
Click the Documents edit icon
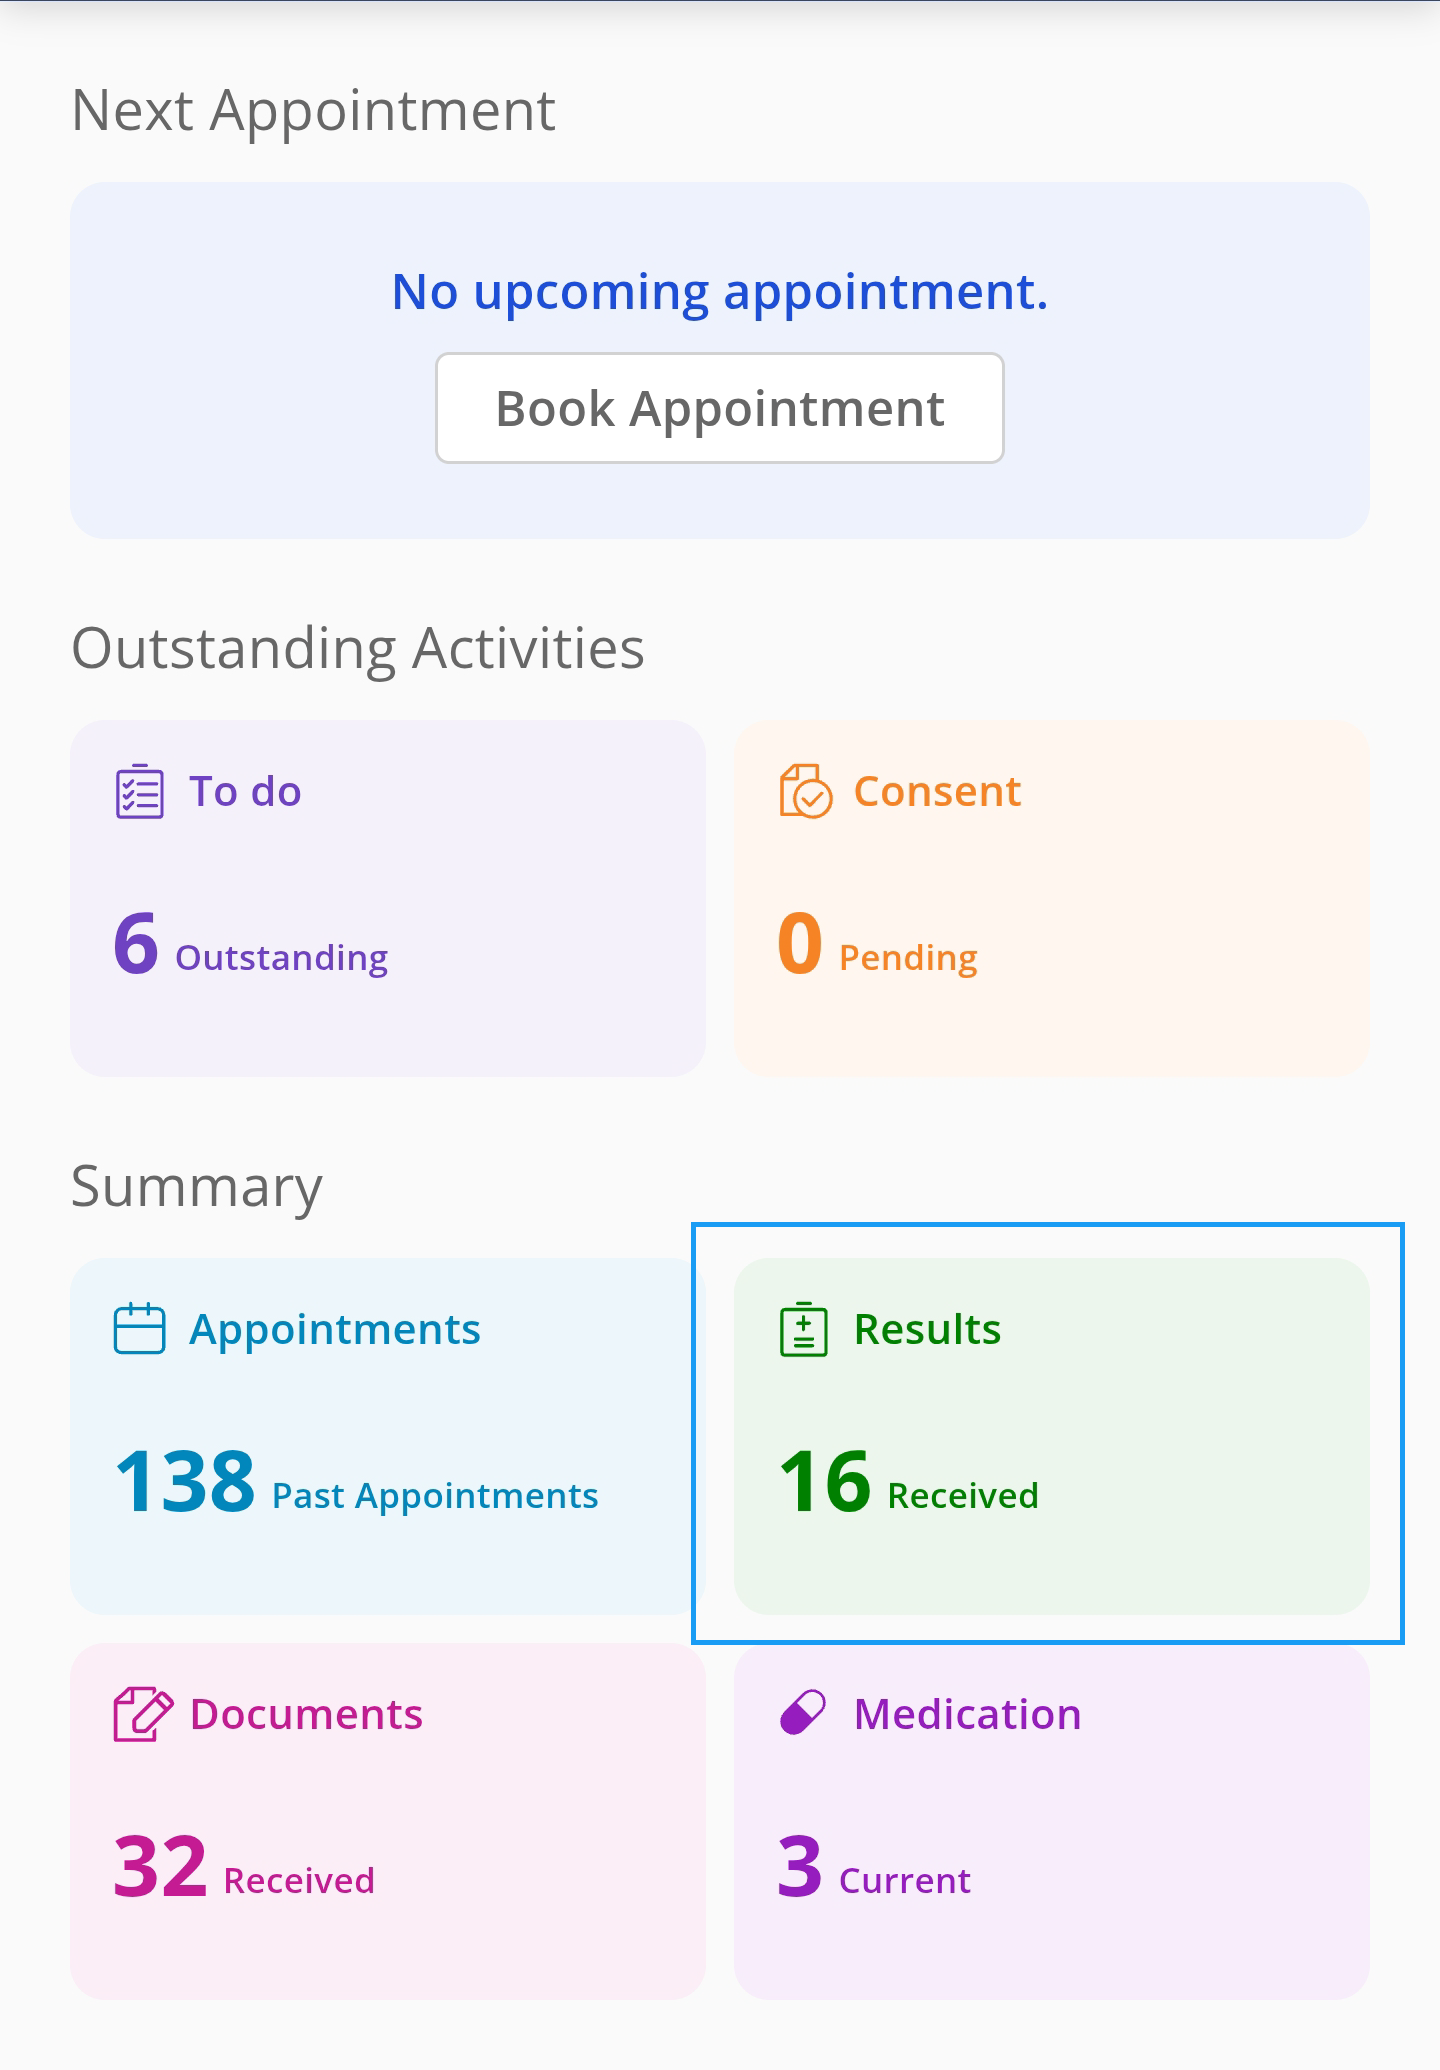[142, 1714]
